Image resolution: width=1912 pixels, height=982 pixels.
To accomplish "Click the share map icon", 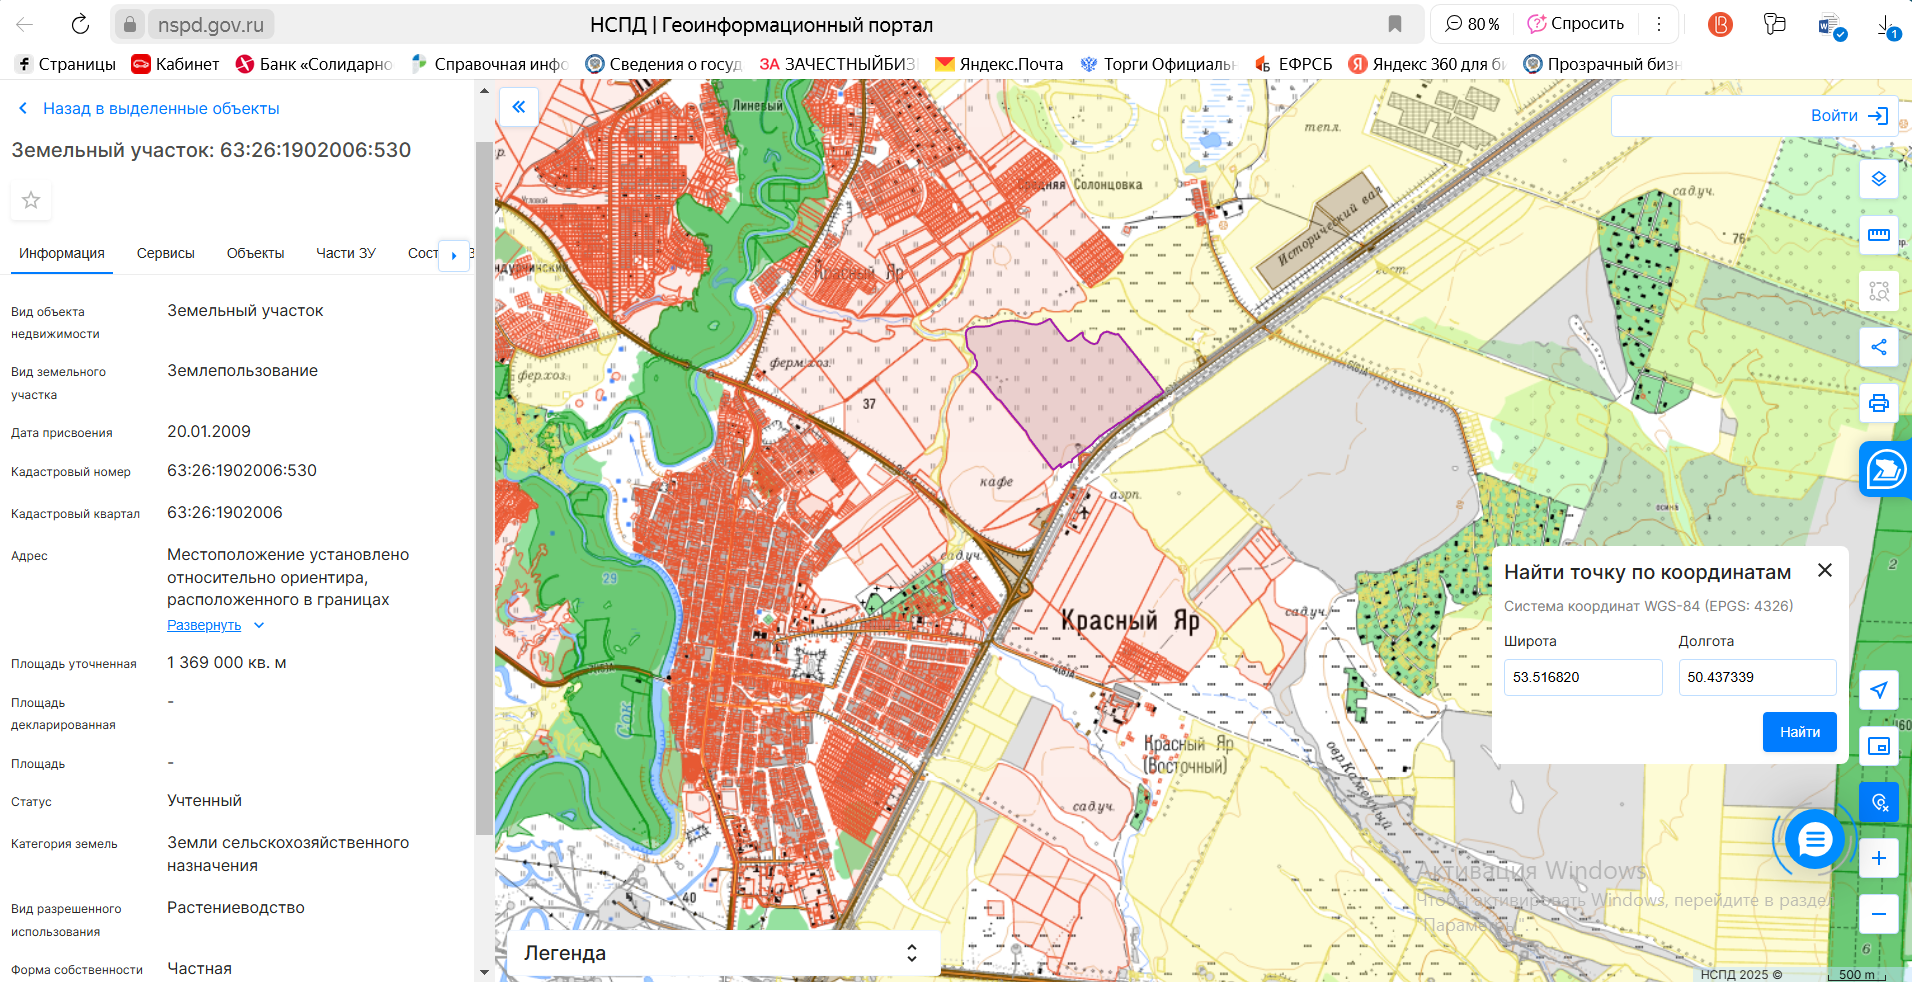I will [x=1878, y=347].
